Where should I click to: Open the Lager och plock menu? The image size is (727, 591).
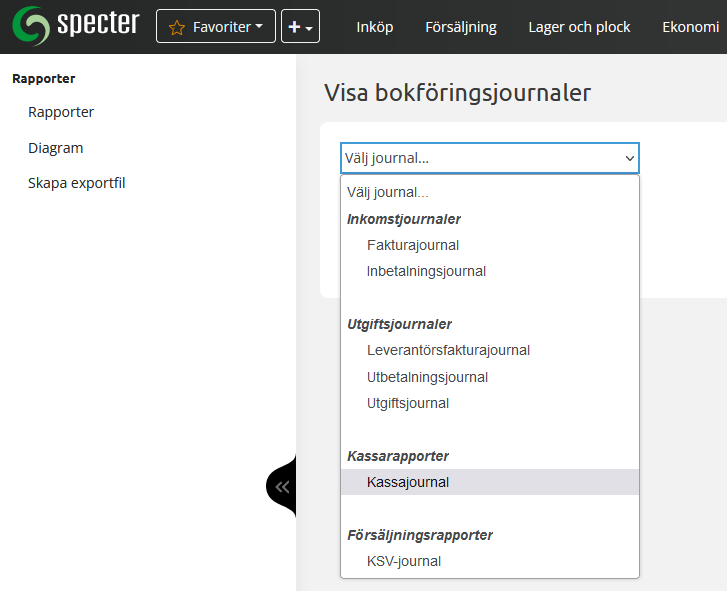579,27
